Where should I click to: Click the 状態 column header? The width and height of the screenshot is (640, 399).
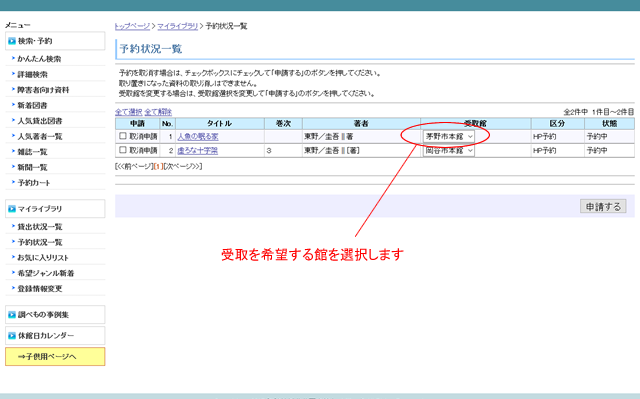click(x=609, y=124)
